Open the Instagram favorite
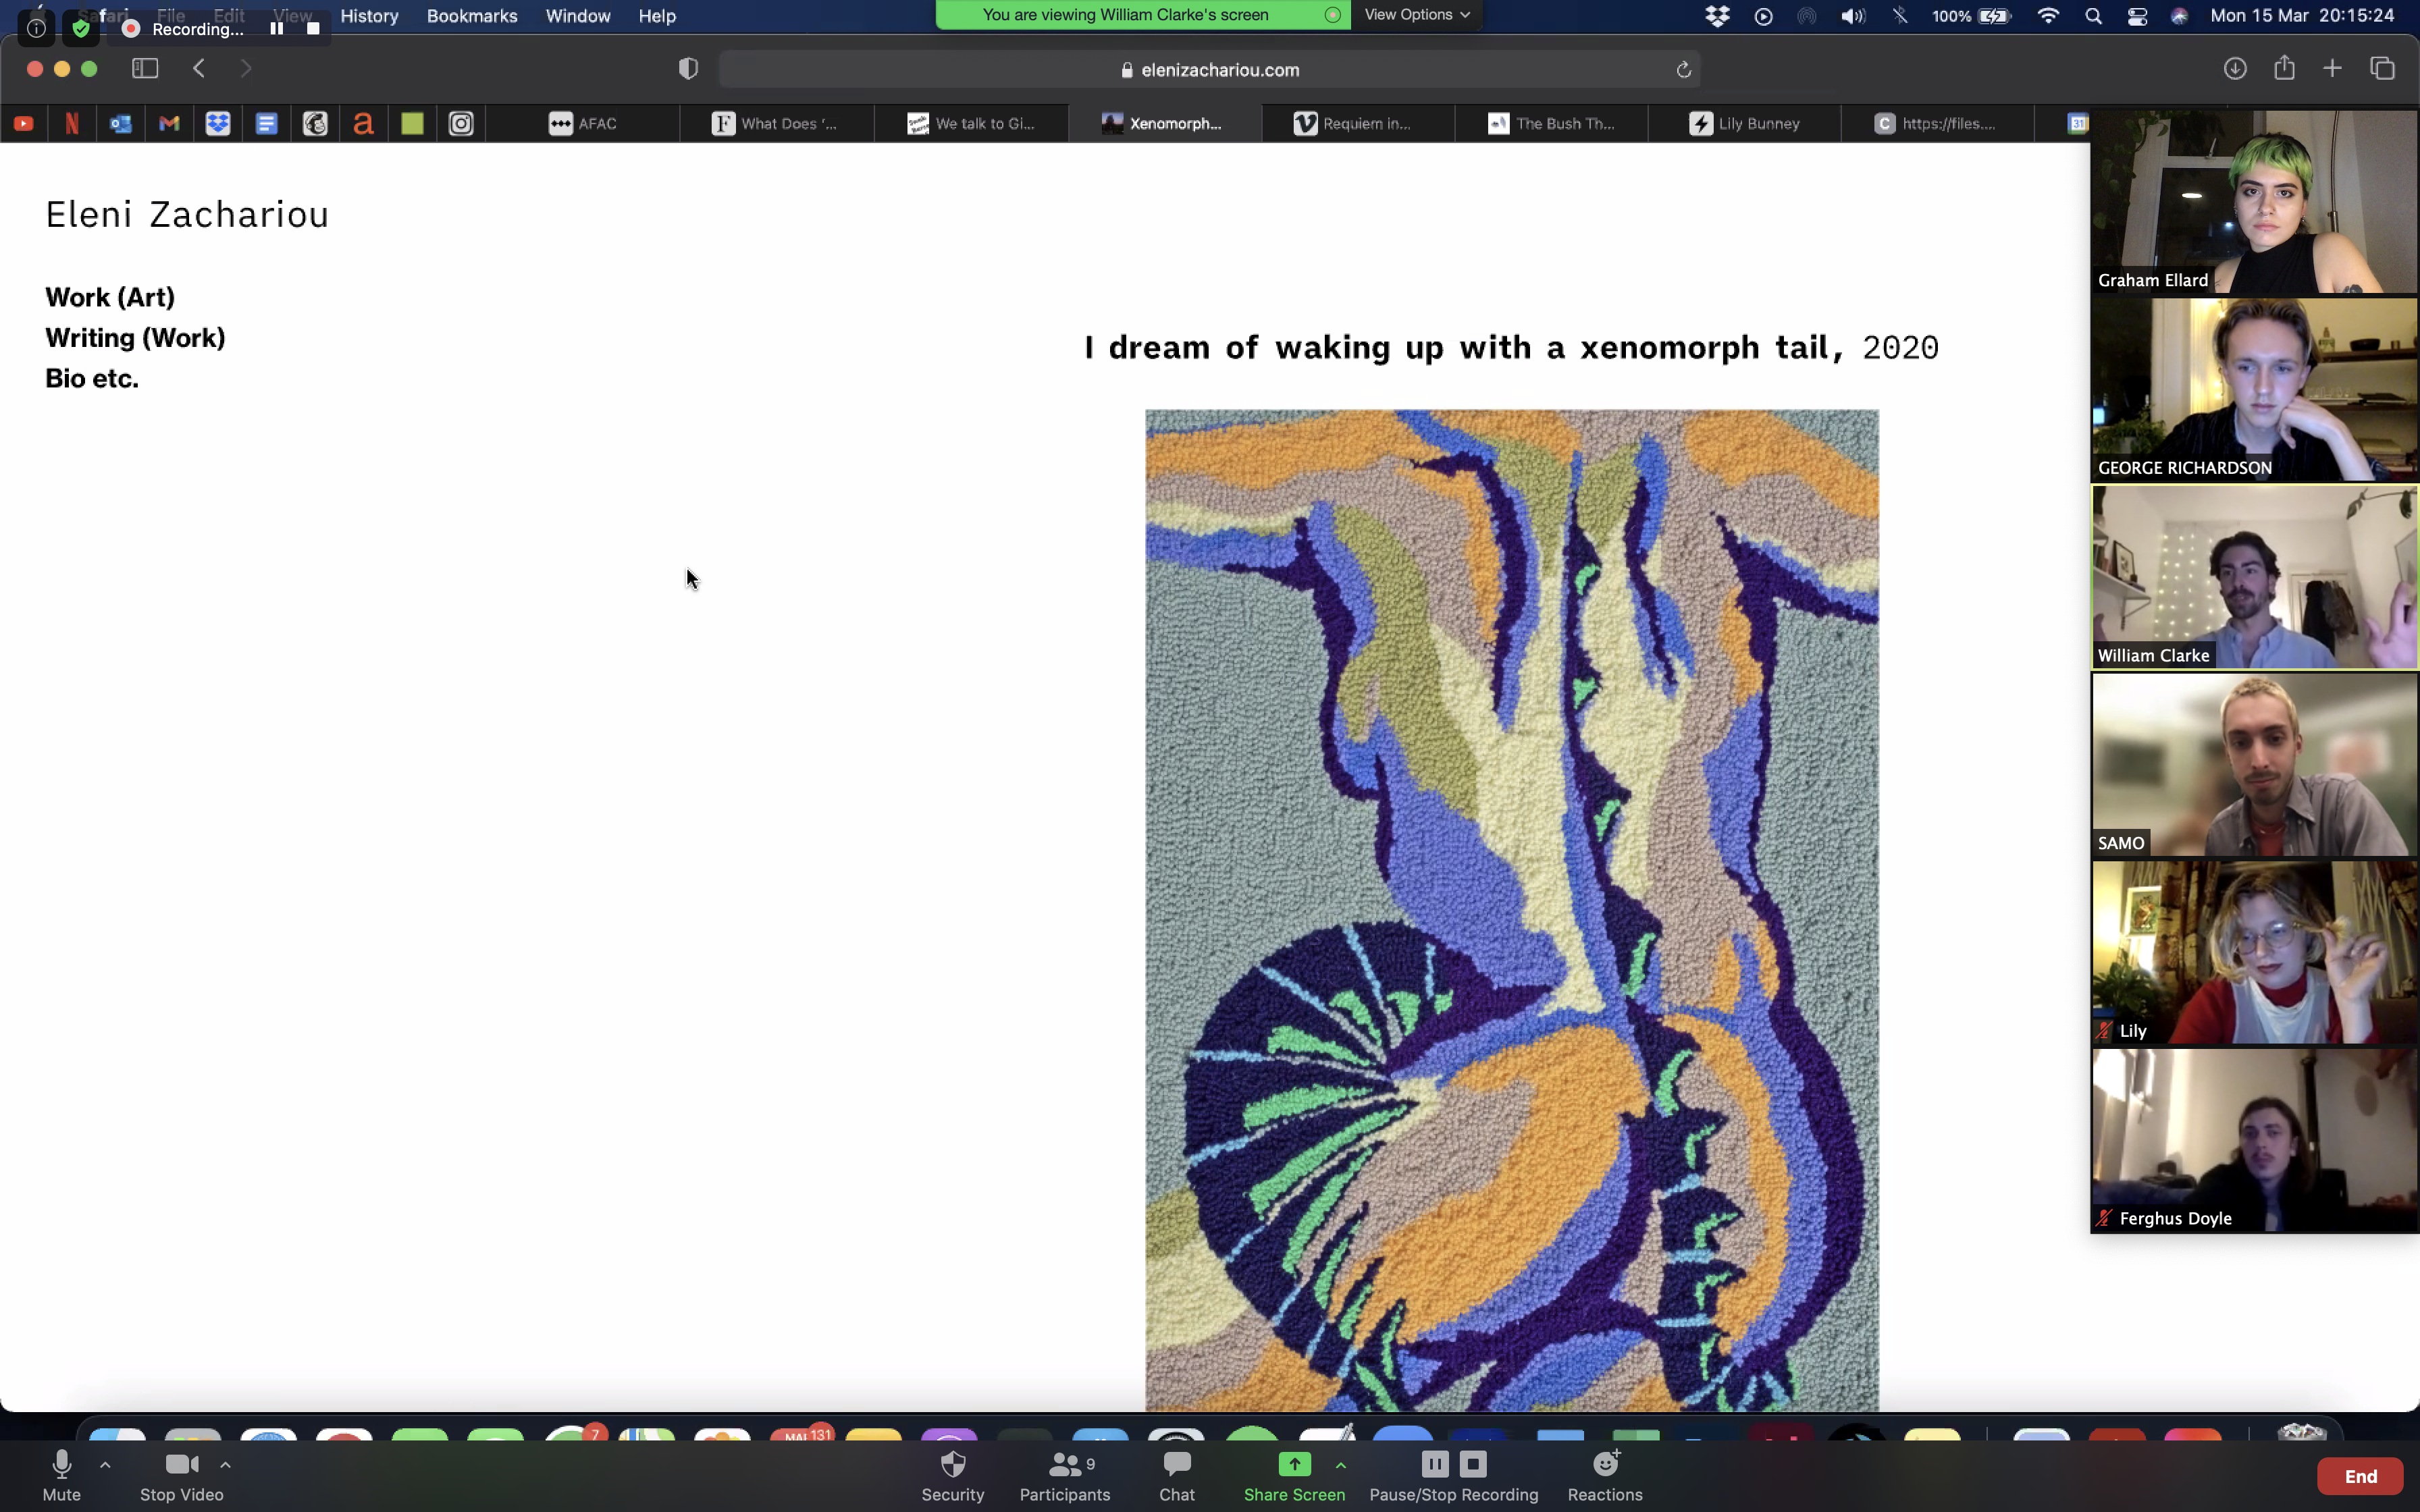Viewport: 2420px width, 1512px height. (460, 123)
